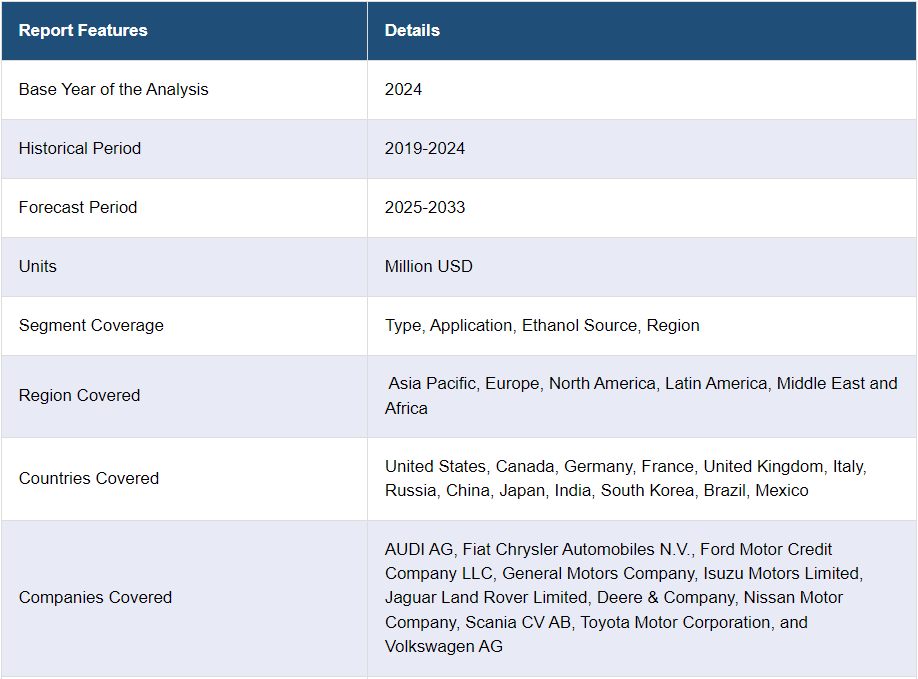This screenshot has height=679, width=918.
Task: Click the 2024 base year value
Action: pyautogui.click(x=403, y=90)
